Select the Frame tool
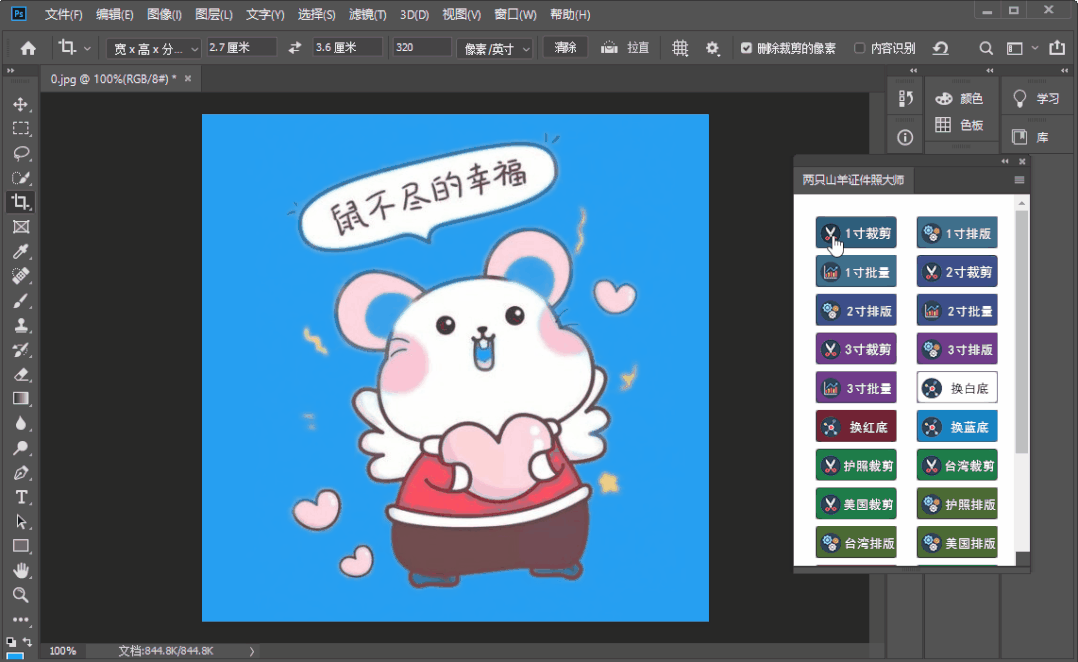This screenshot has width=1078, height=662. (21, 227)
